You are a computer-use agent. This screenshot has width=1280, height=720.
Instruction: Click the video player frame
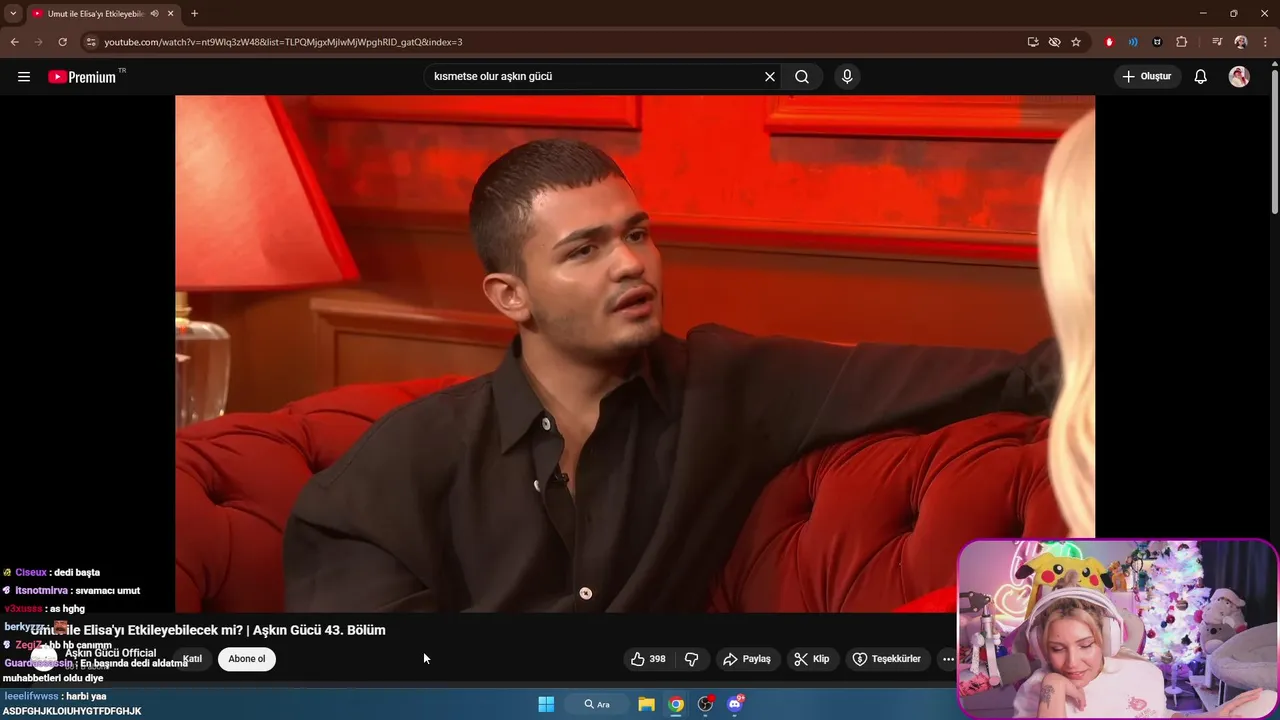[635, 353]
